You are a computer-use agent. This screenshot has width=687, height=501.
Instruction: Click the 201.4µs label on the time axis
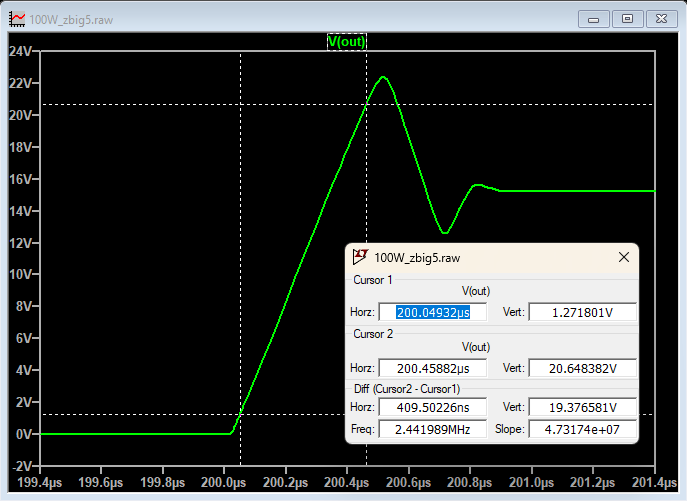tap(654, 483)
